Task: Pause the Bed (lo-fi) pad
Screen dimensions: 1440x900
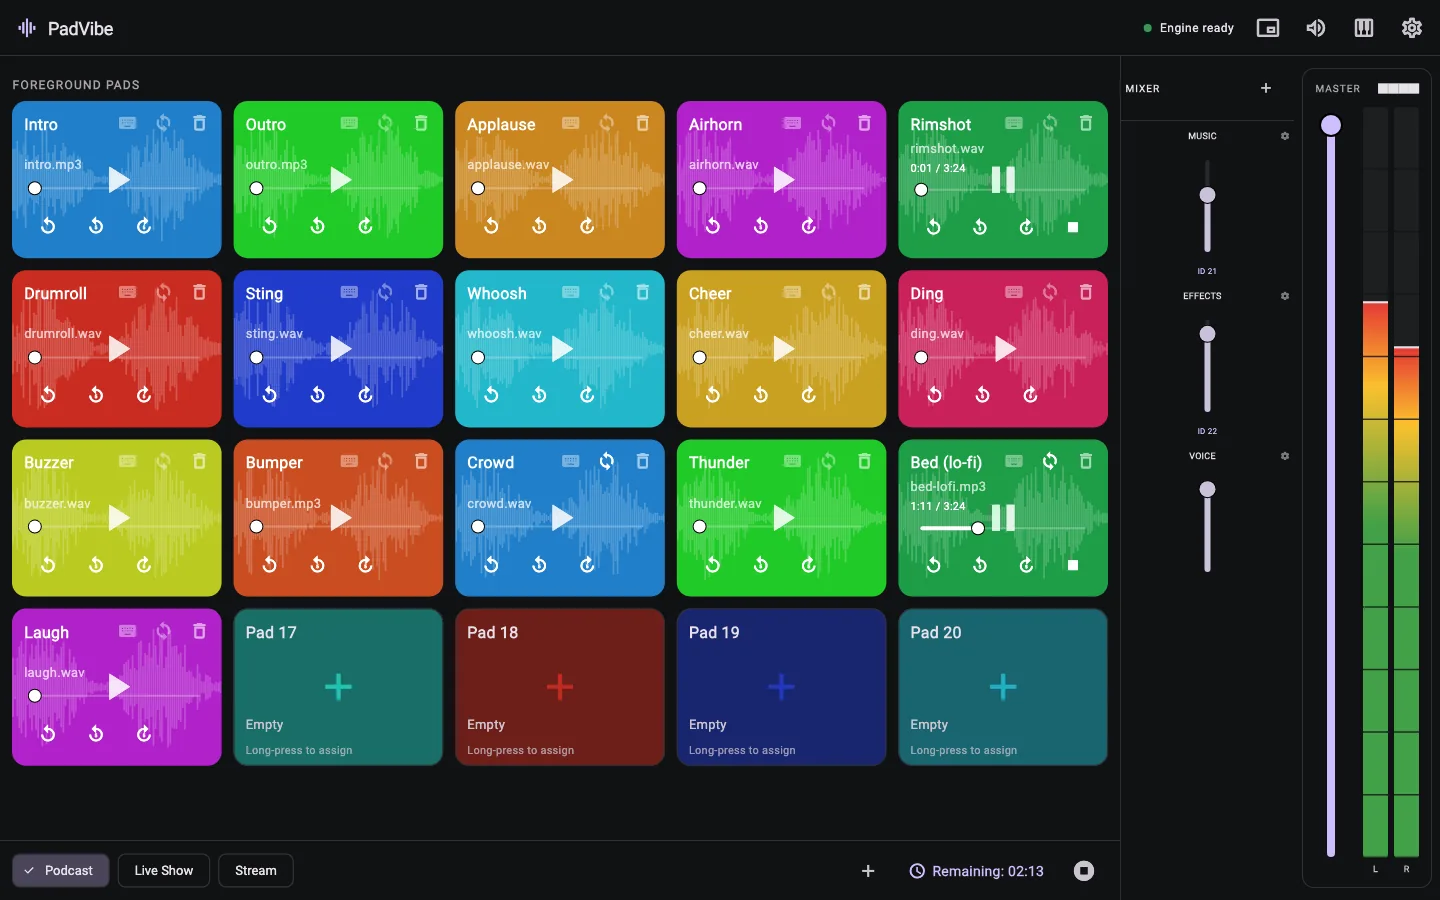Action: click(x=1003, y=518)
